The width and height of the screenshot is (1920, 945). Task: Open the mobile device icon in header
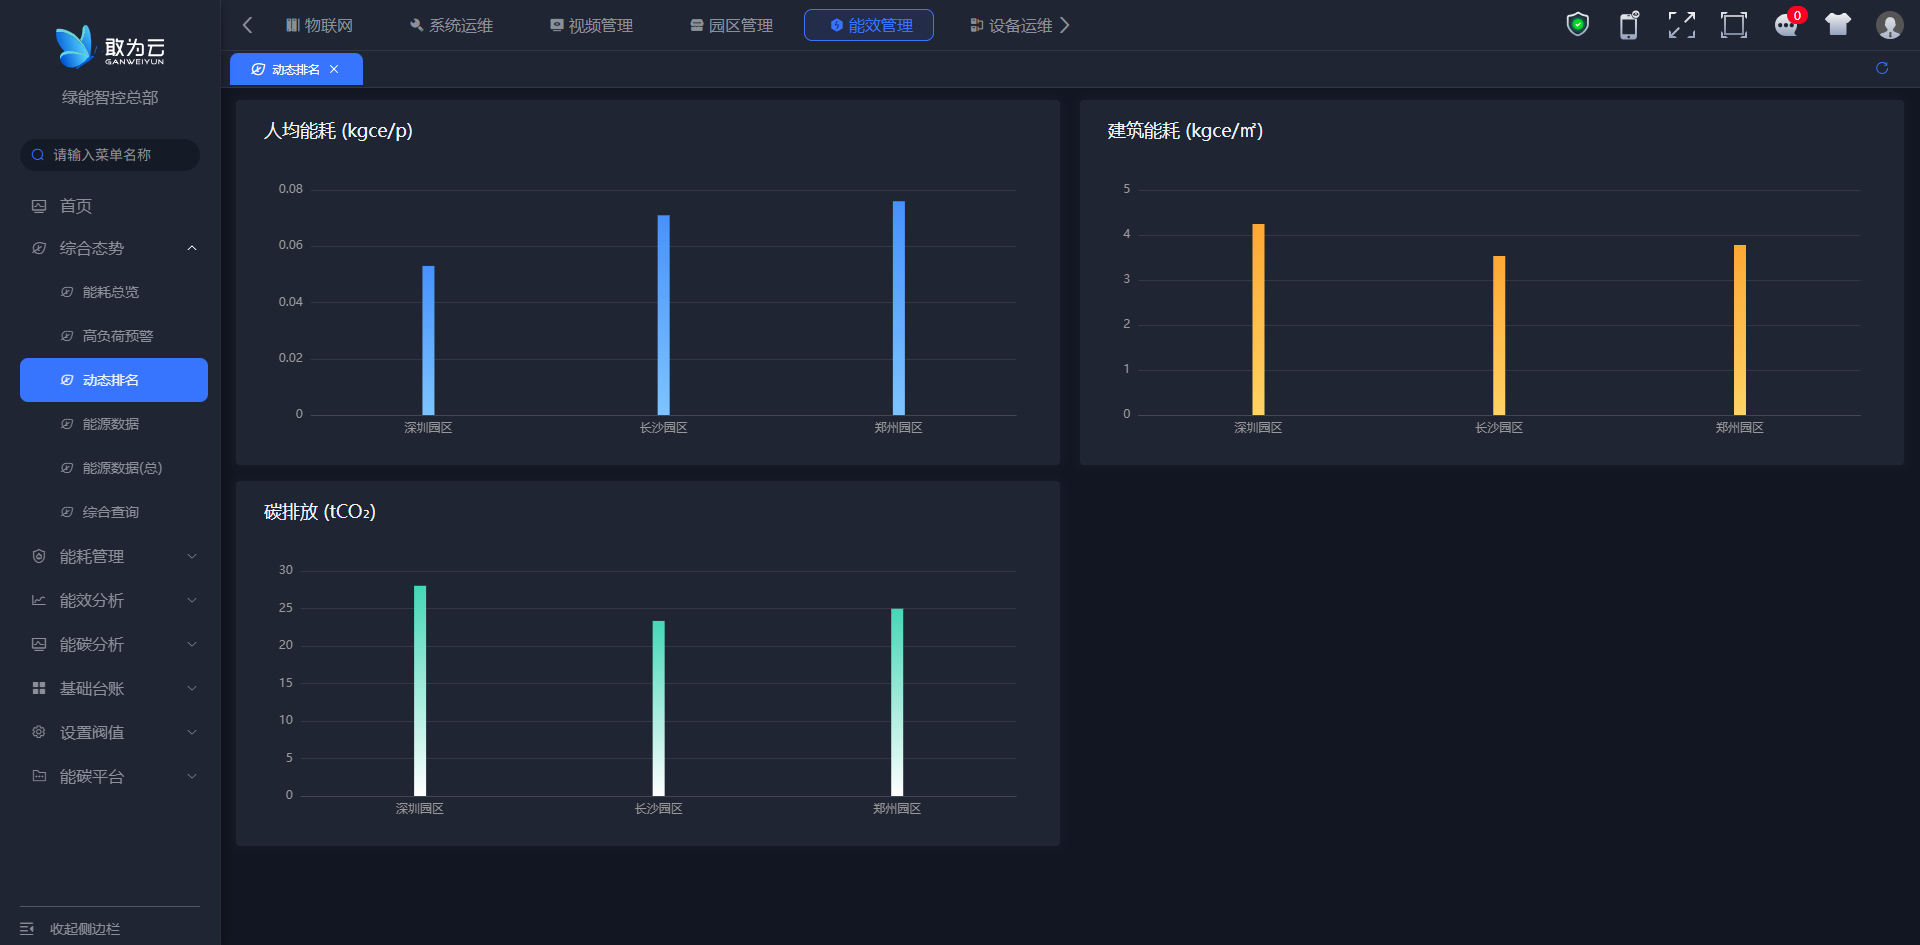point(1629,25)
